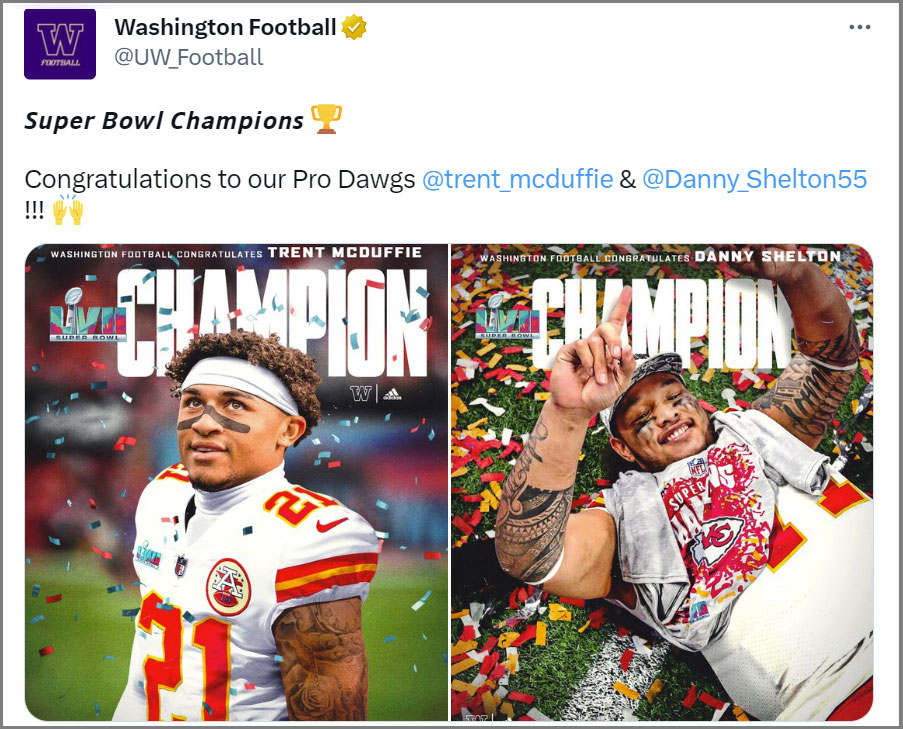Open the three-dot more options menu
903x729 pixels.
[859, 27]
